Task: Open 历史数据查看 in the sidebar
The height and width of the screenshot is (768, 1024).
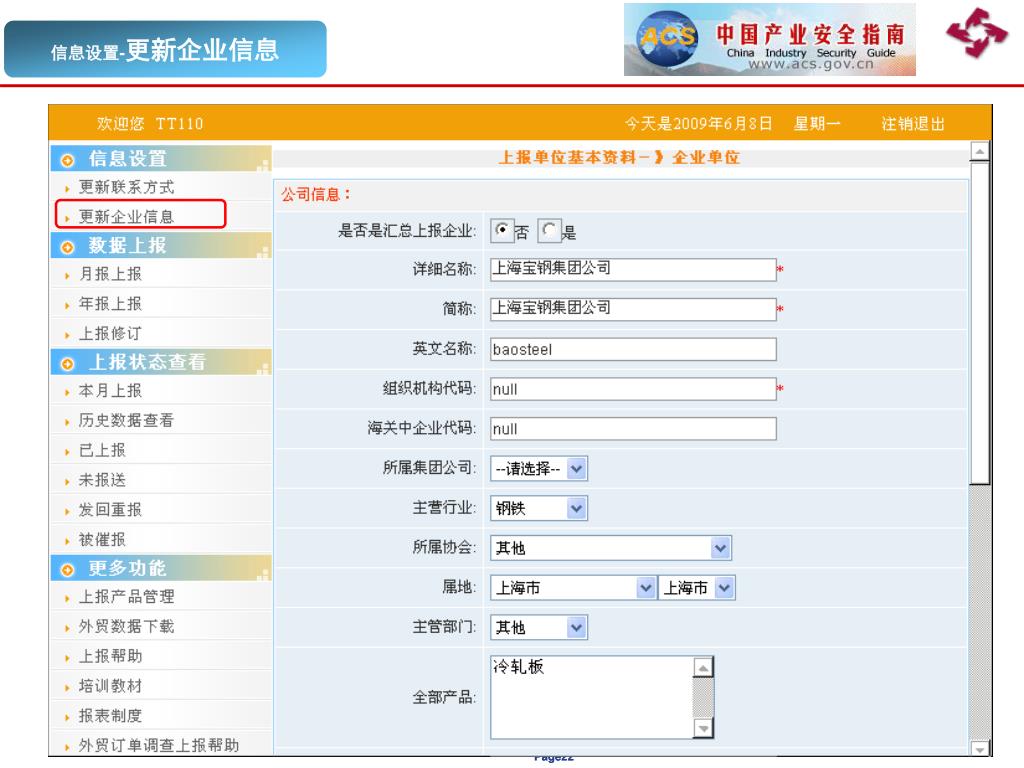Action: [x=126, y=421]
